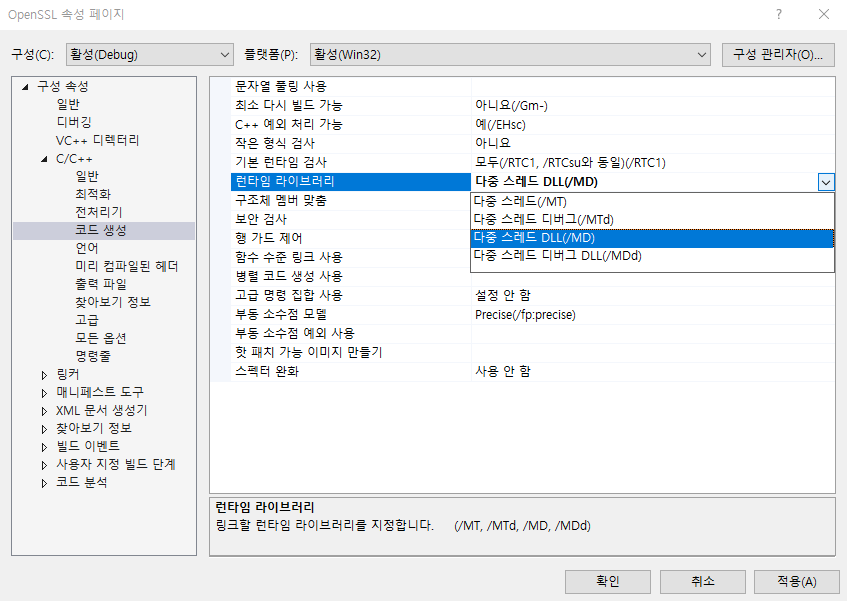
Task: Click the 아니요(/Gm-) value cell
Action: pyautogui.click(x=653, y=105)
